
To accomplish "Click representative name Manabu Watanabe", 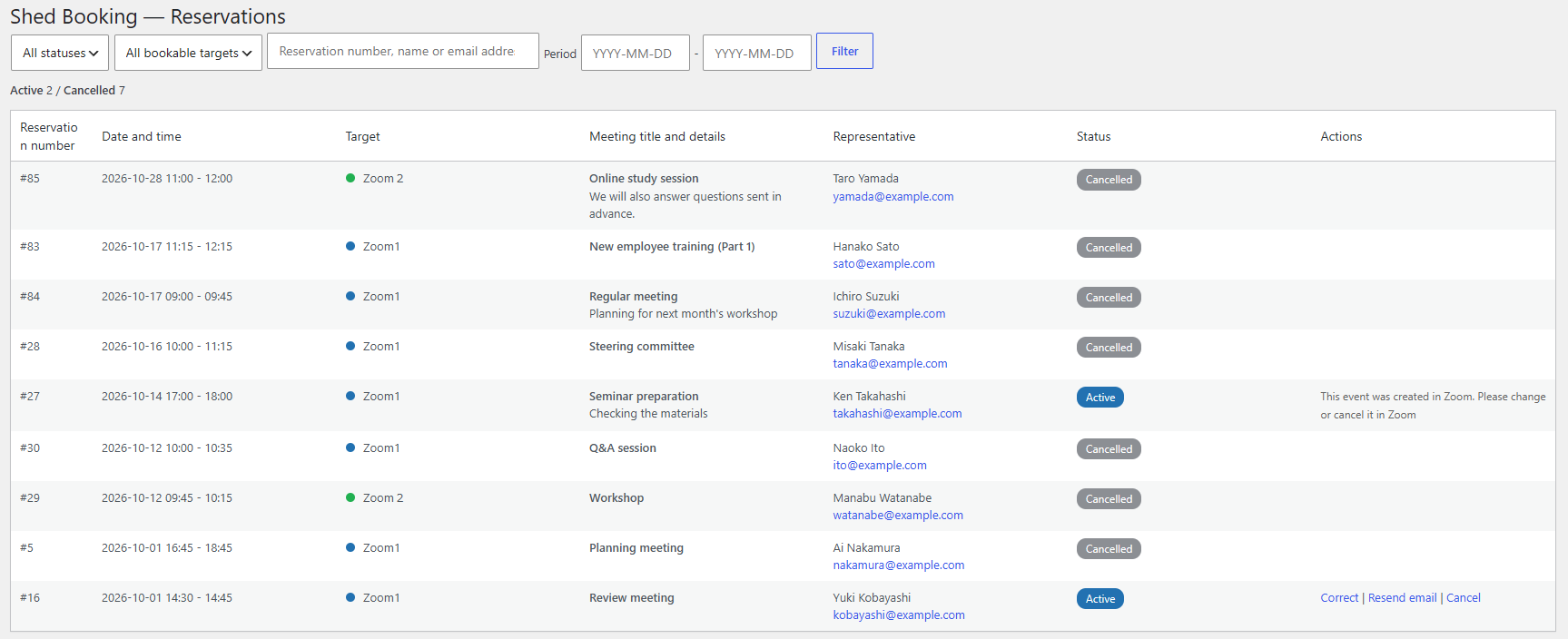I will pyautogui.click(x=882, y=498).
